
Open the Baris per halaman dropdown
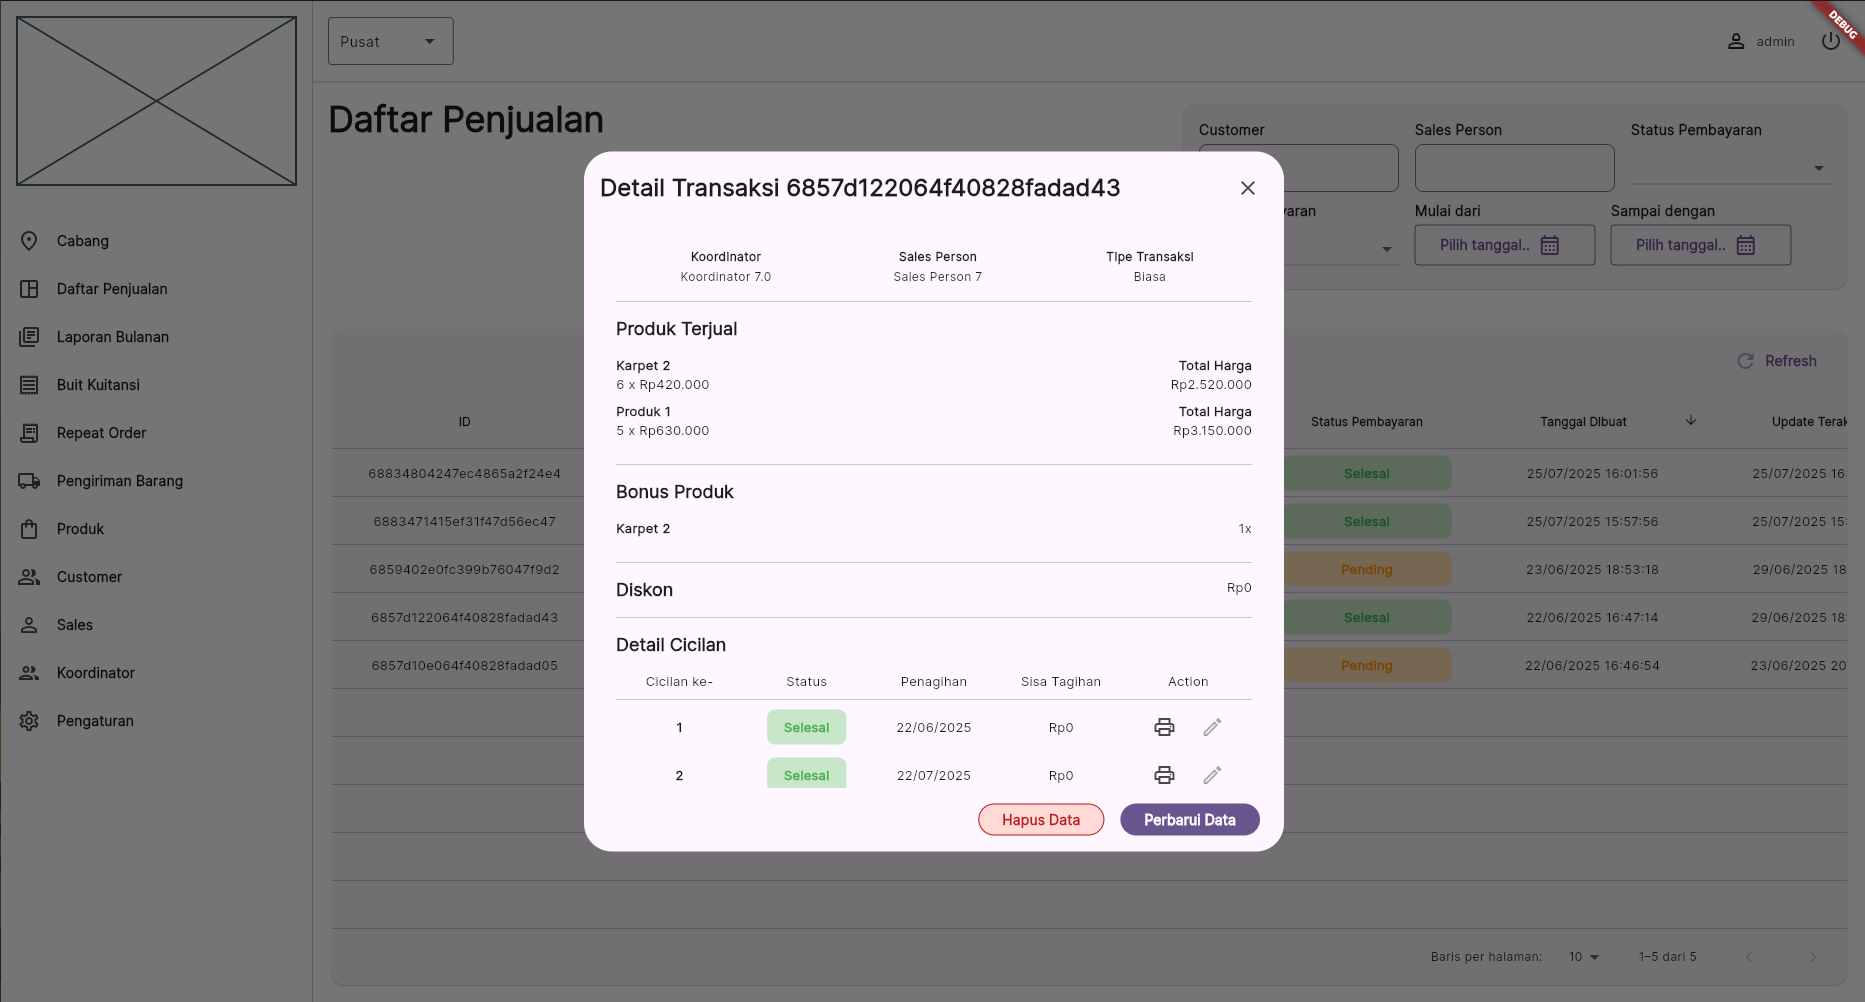pyautogui.click(x=1583, y=957)
